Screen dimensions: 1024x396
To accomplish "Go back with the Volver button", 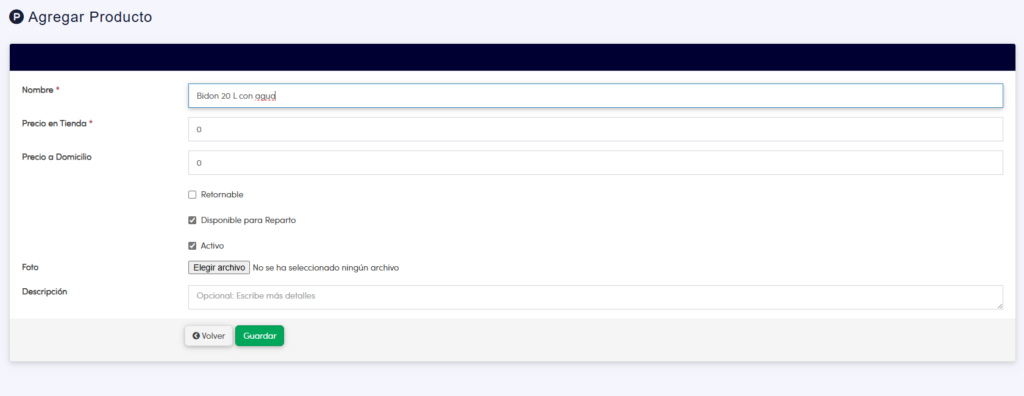I will (208, 336).
